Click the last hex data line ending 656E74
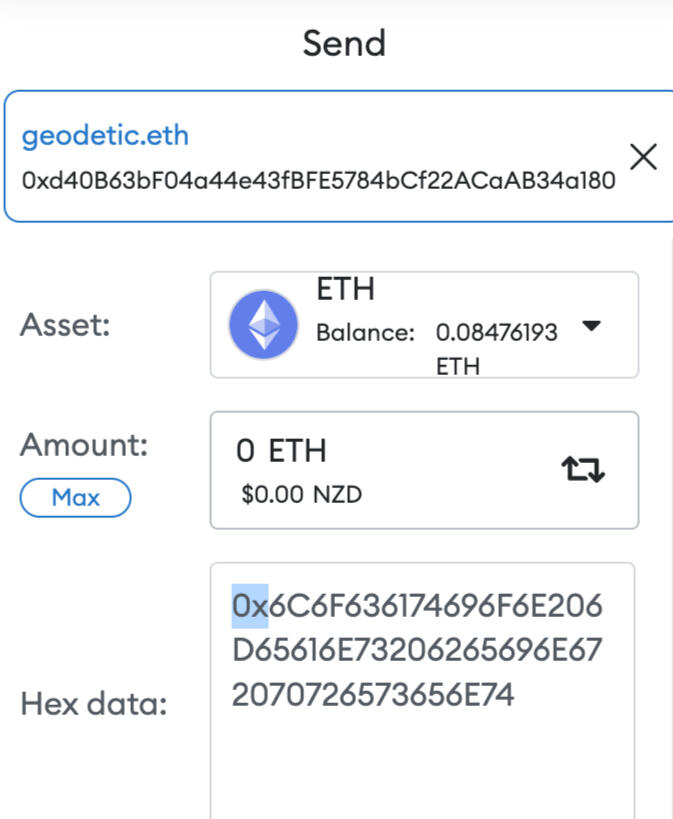 (373, 694)
